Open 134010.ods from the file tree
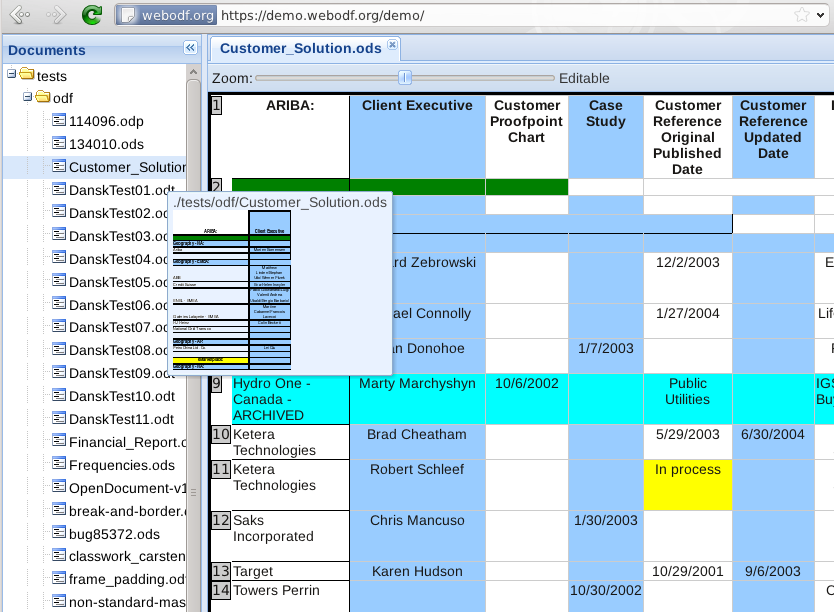The image size is (834, 612). pyautogui.click(x=106, y=144)
